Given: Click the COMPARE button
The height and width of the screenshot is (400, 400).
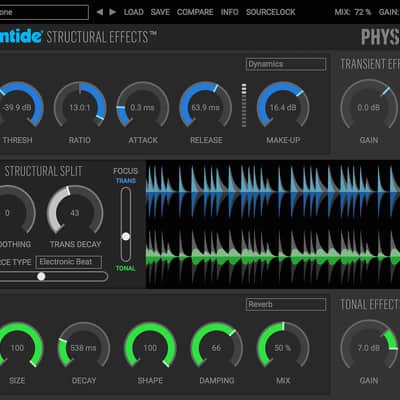Looking at the screenshot, I should (x=195, y=12).
